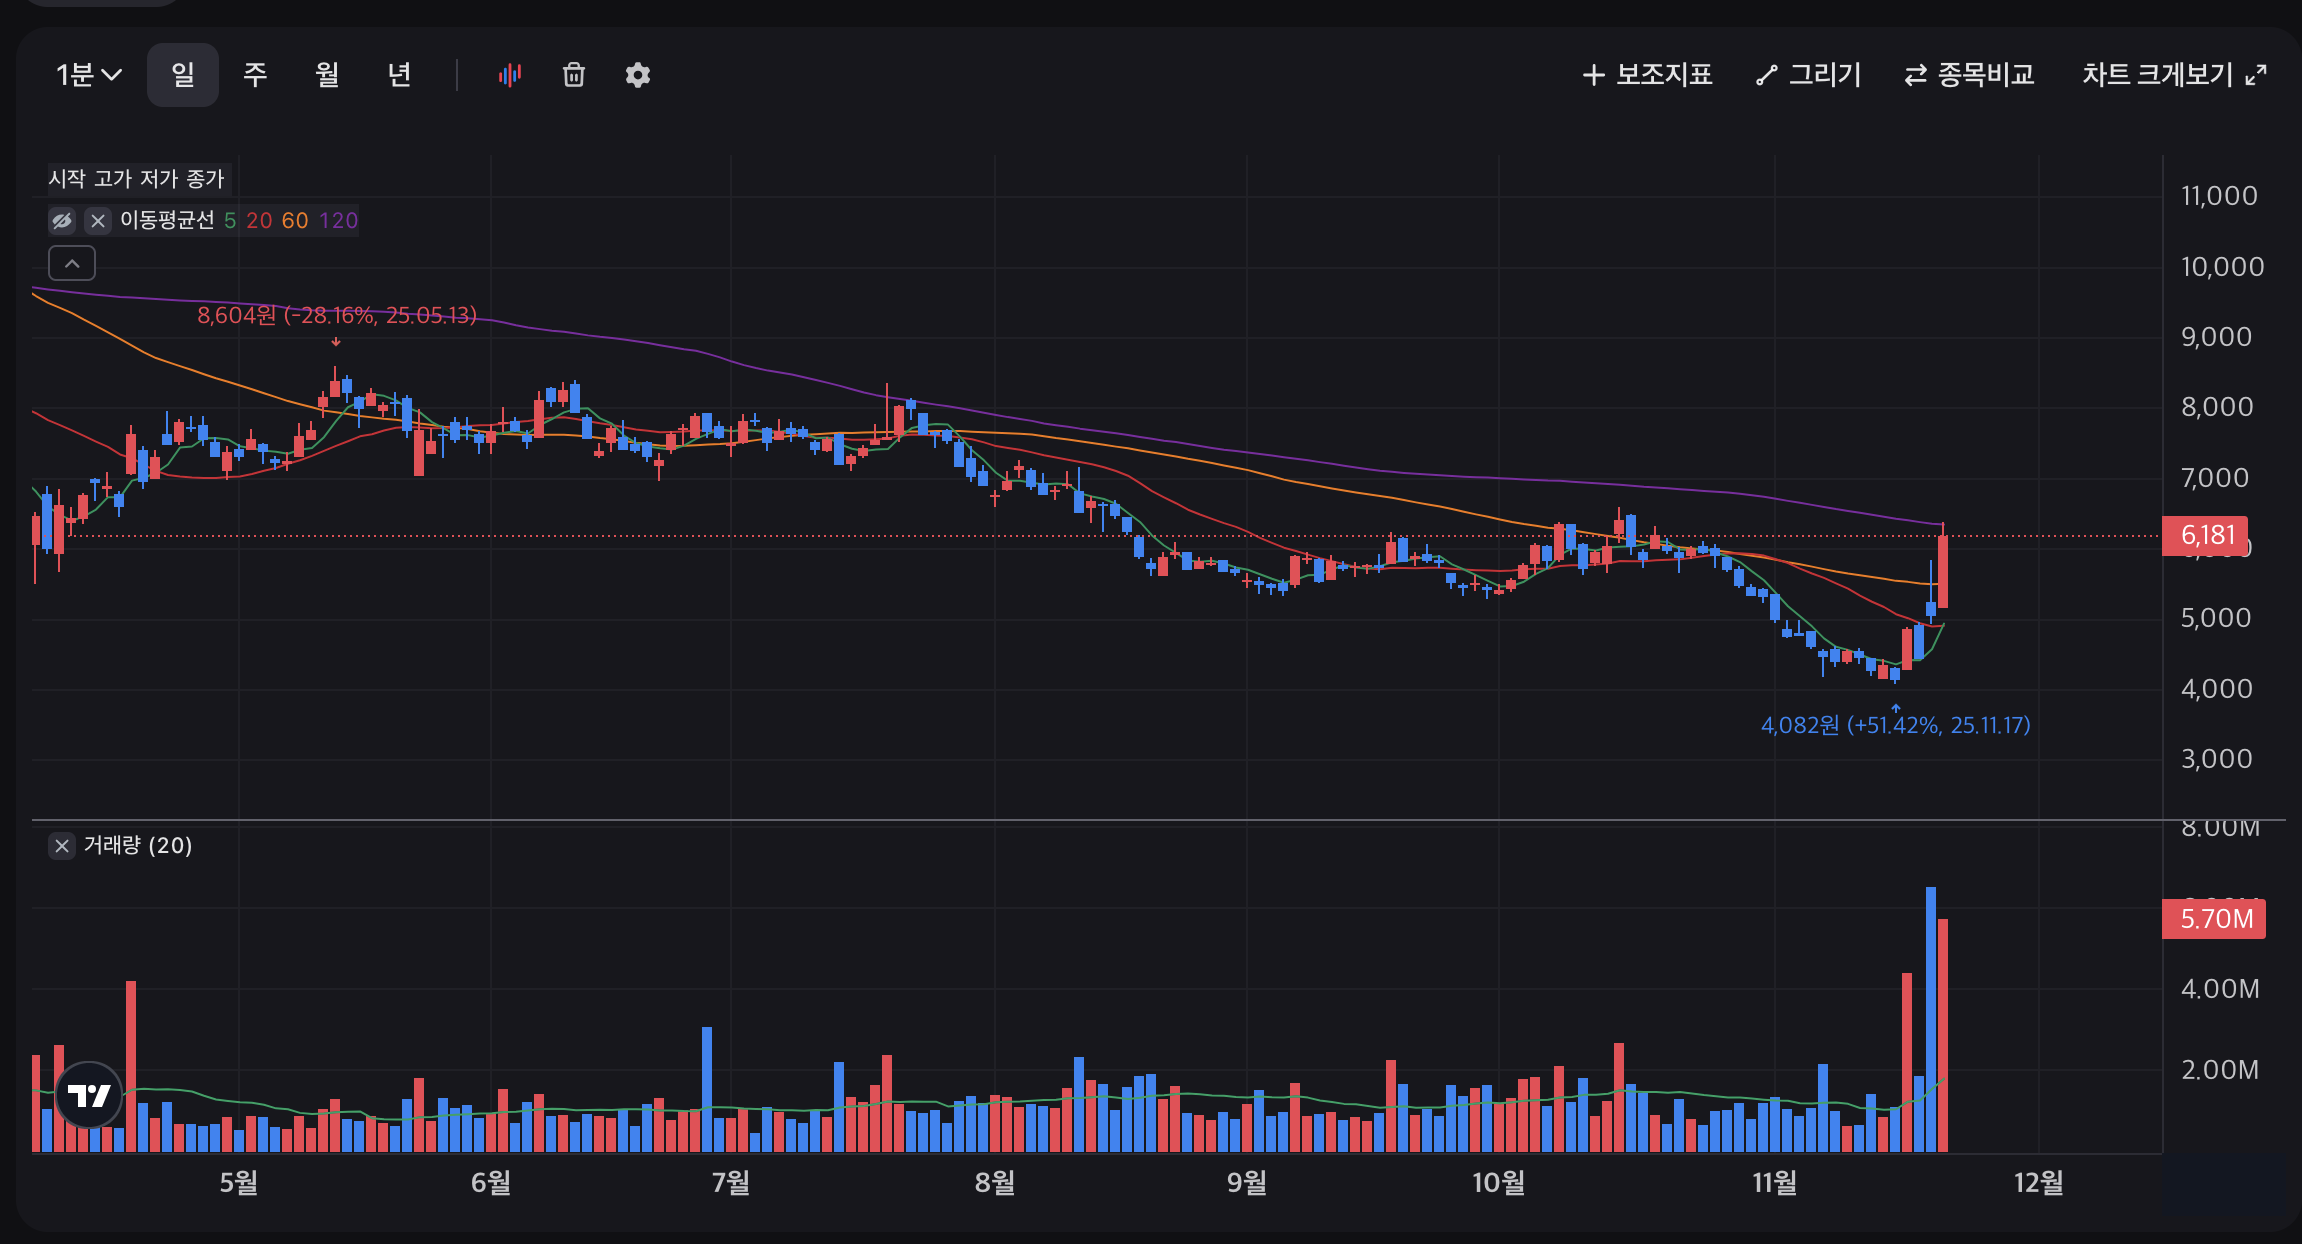Click the pencil 그리기 drawing tool
The width and height of the screenshot is (2302, 1244).
pos(1808,75)
